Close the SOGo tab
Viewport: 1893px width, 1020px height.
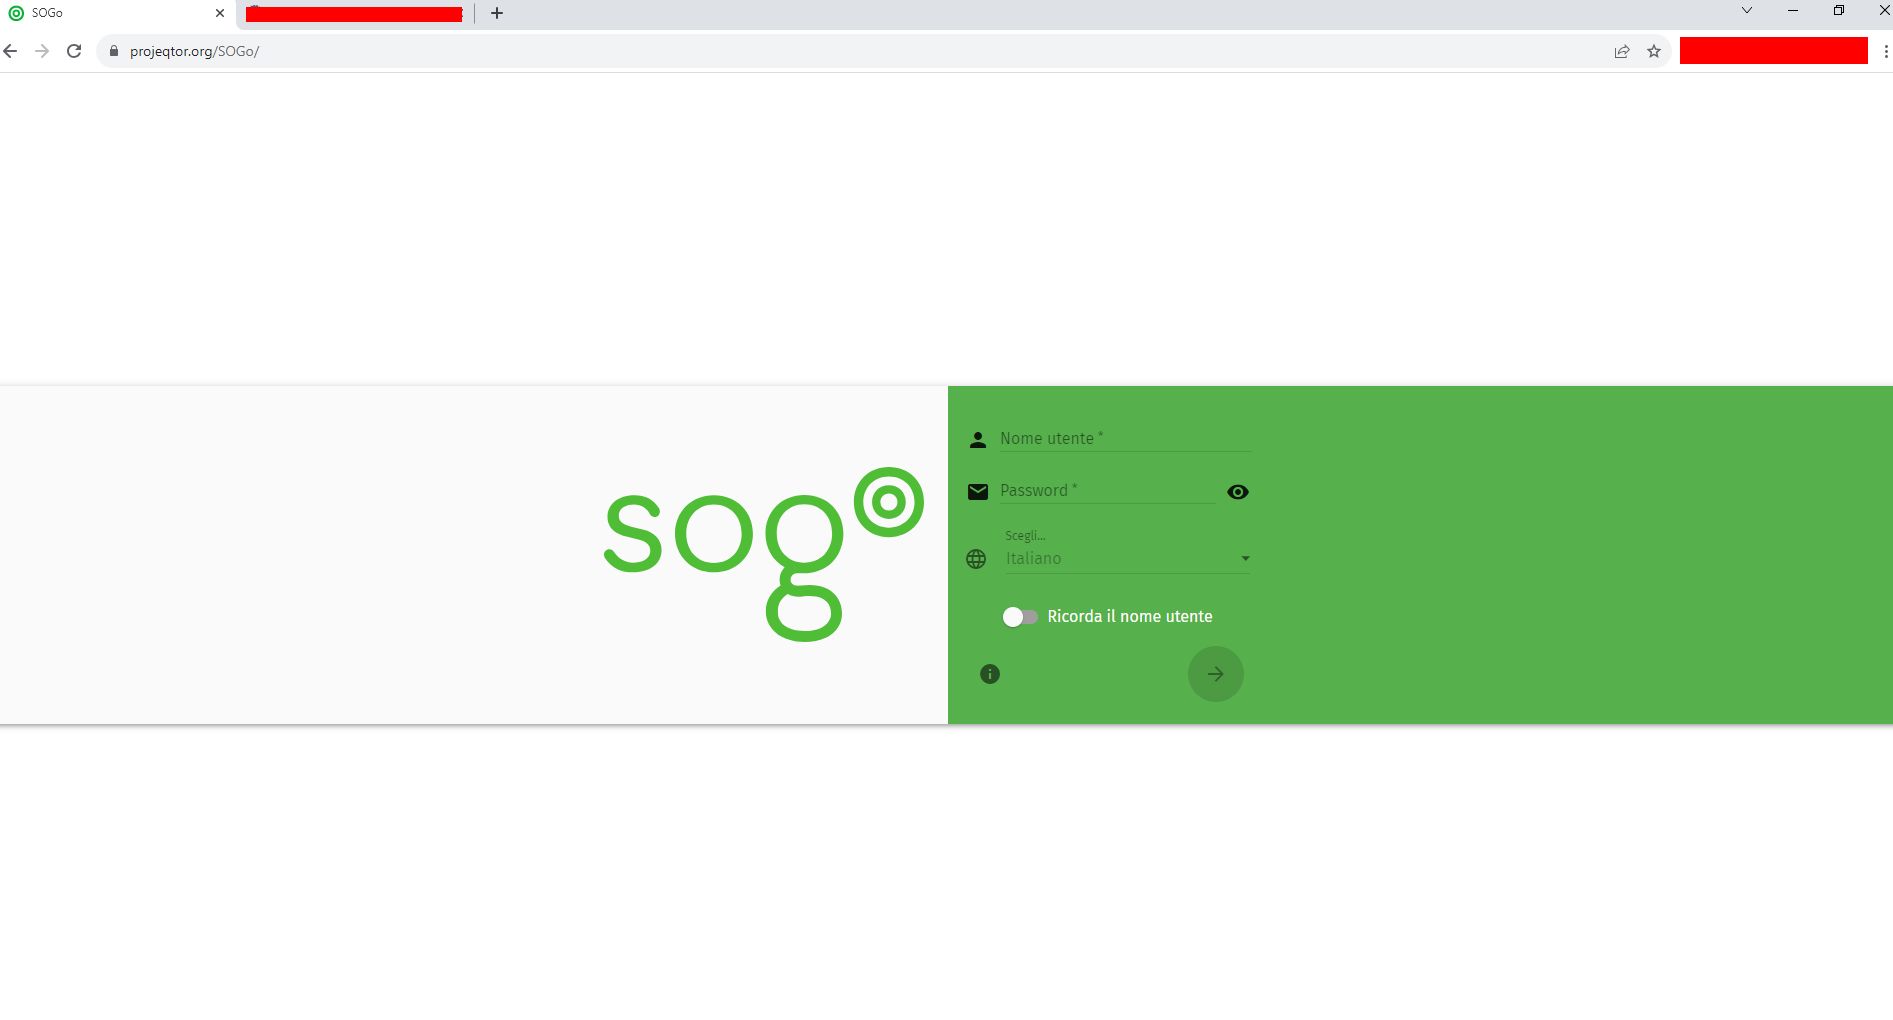click(220, 13)
